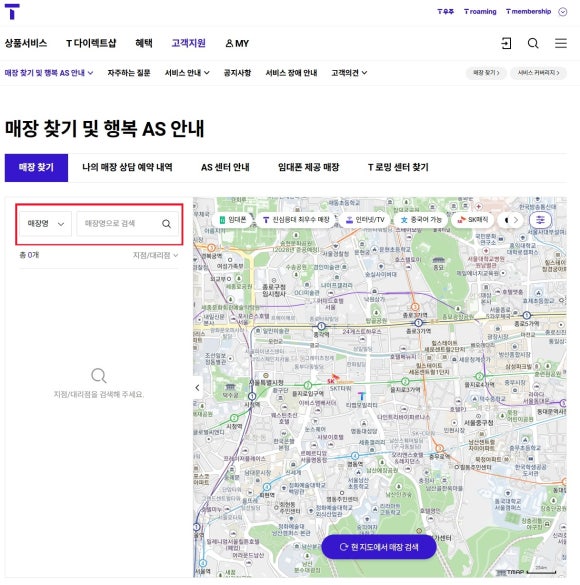Switch to T 로밍 센터 찾기 tab

click(x=398, y=167)
